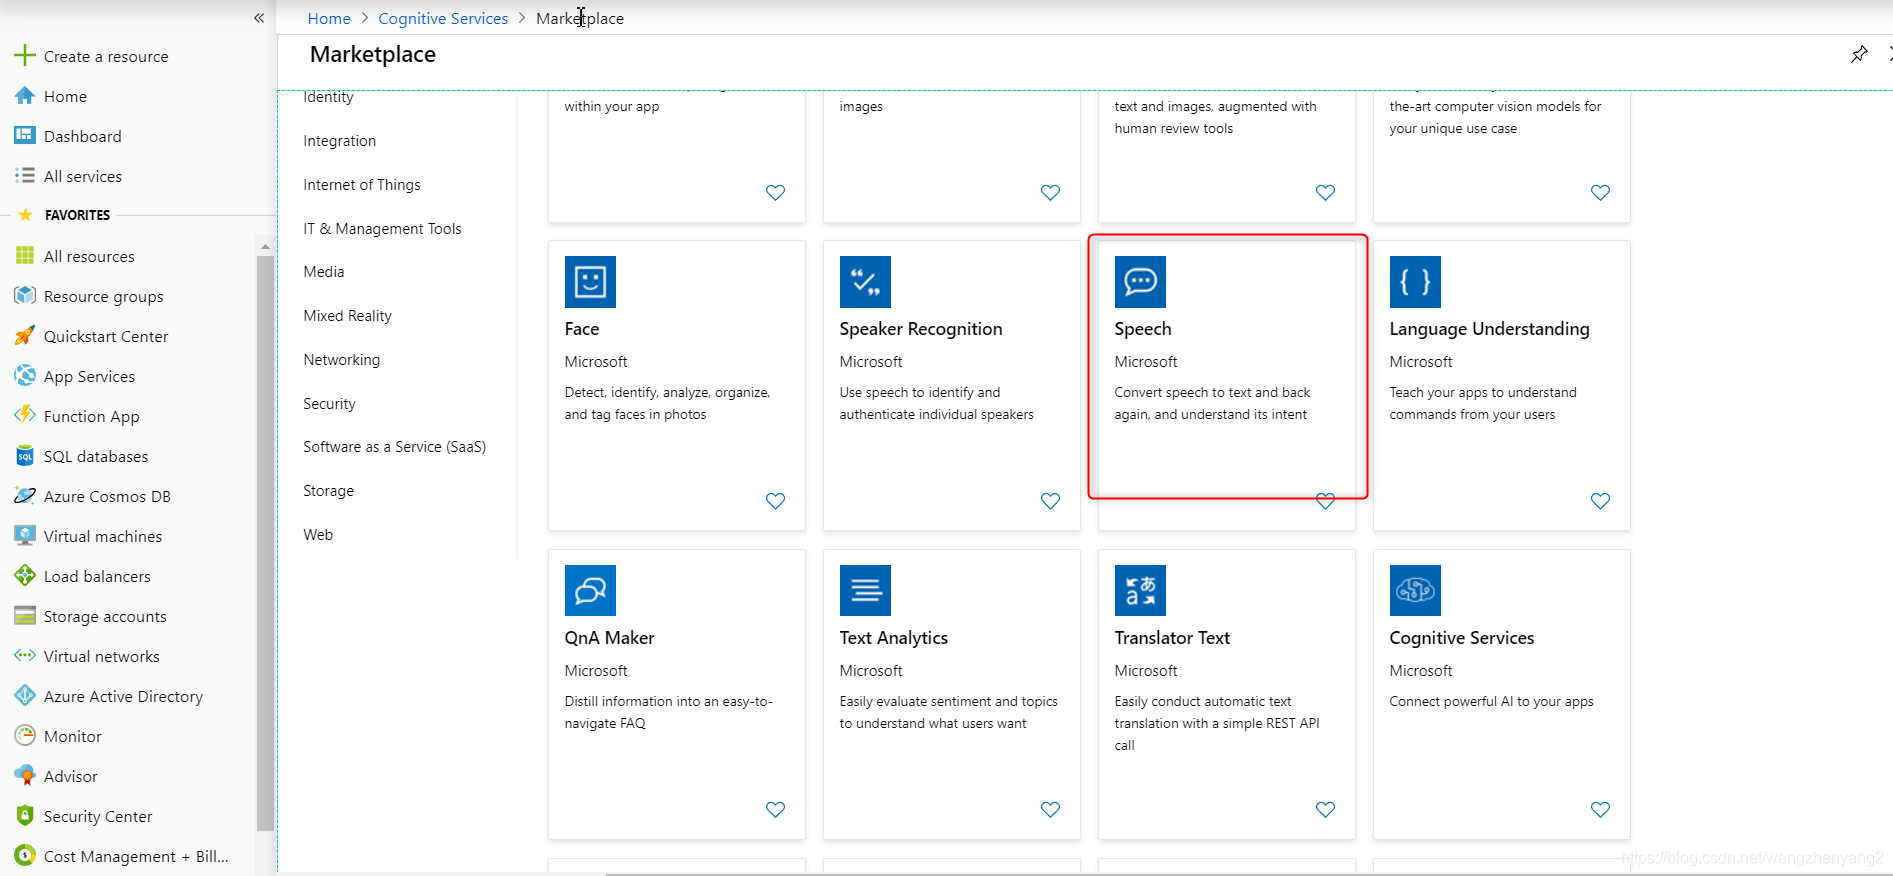Pin the Marketplace blade
1893x876 pixels.
click(x=1859, y=54)
